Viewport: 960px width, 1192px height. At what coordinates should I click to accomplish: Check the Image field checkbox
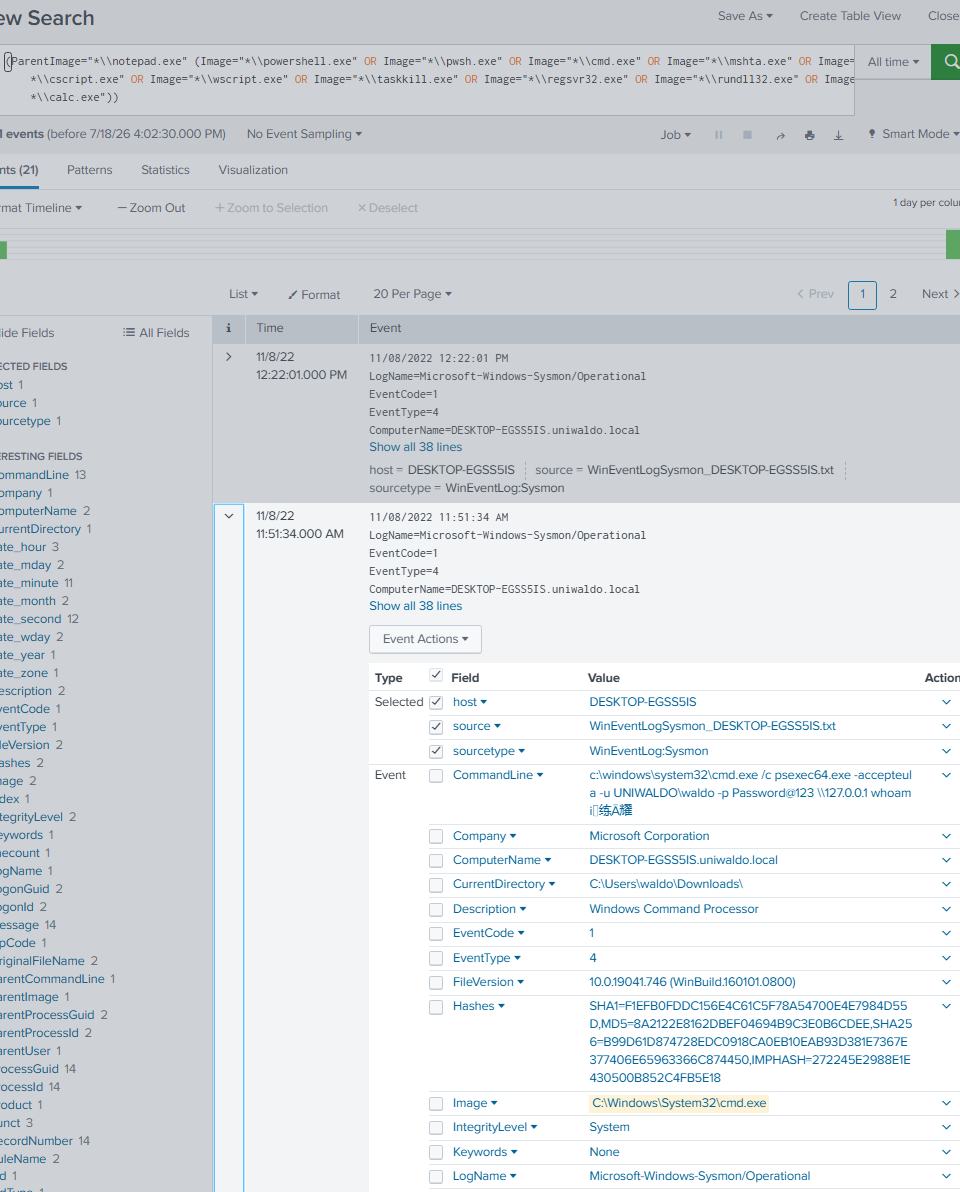tap(436, 1104)
